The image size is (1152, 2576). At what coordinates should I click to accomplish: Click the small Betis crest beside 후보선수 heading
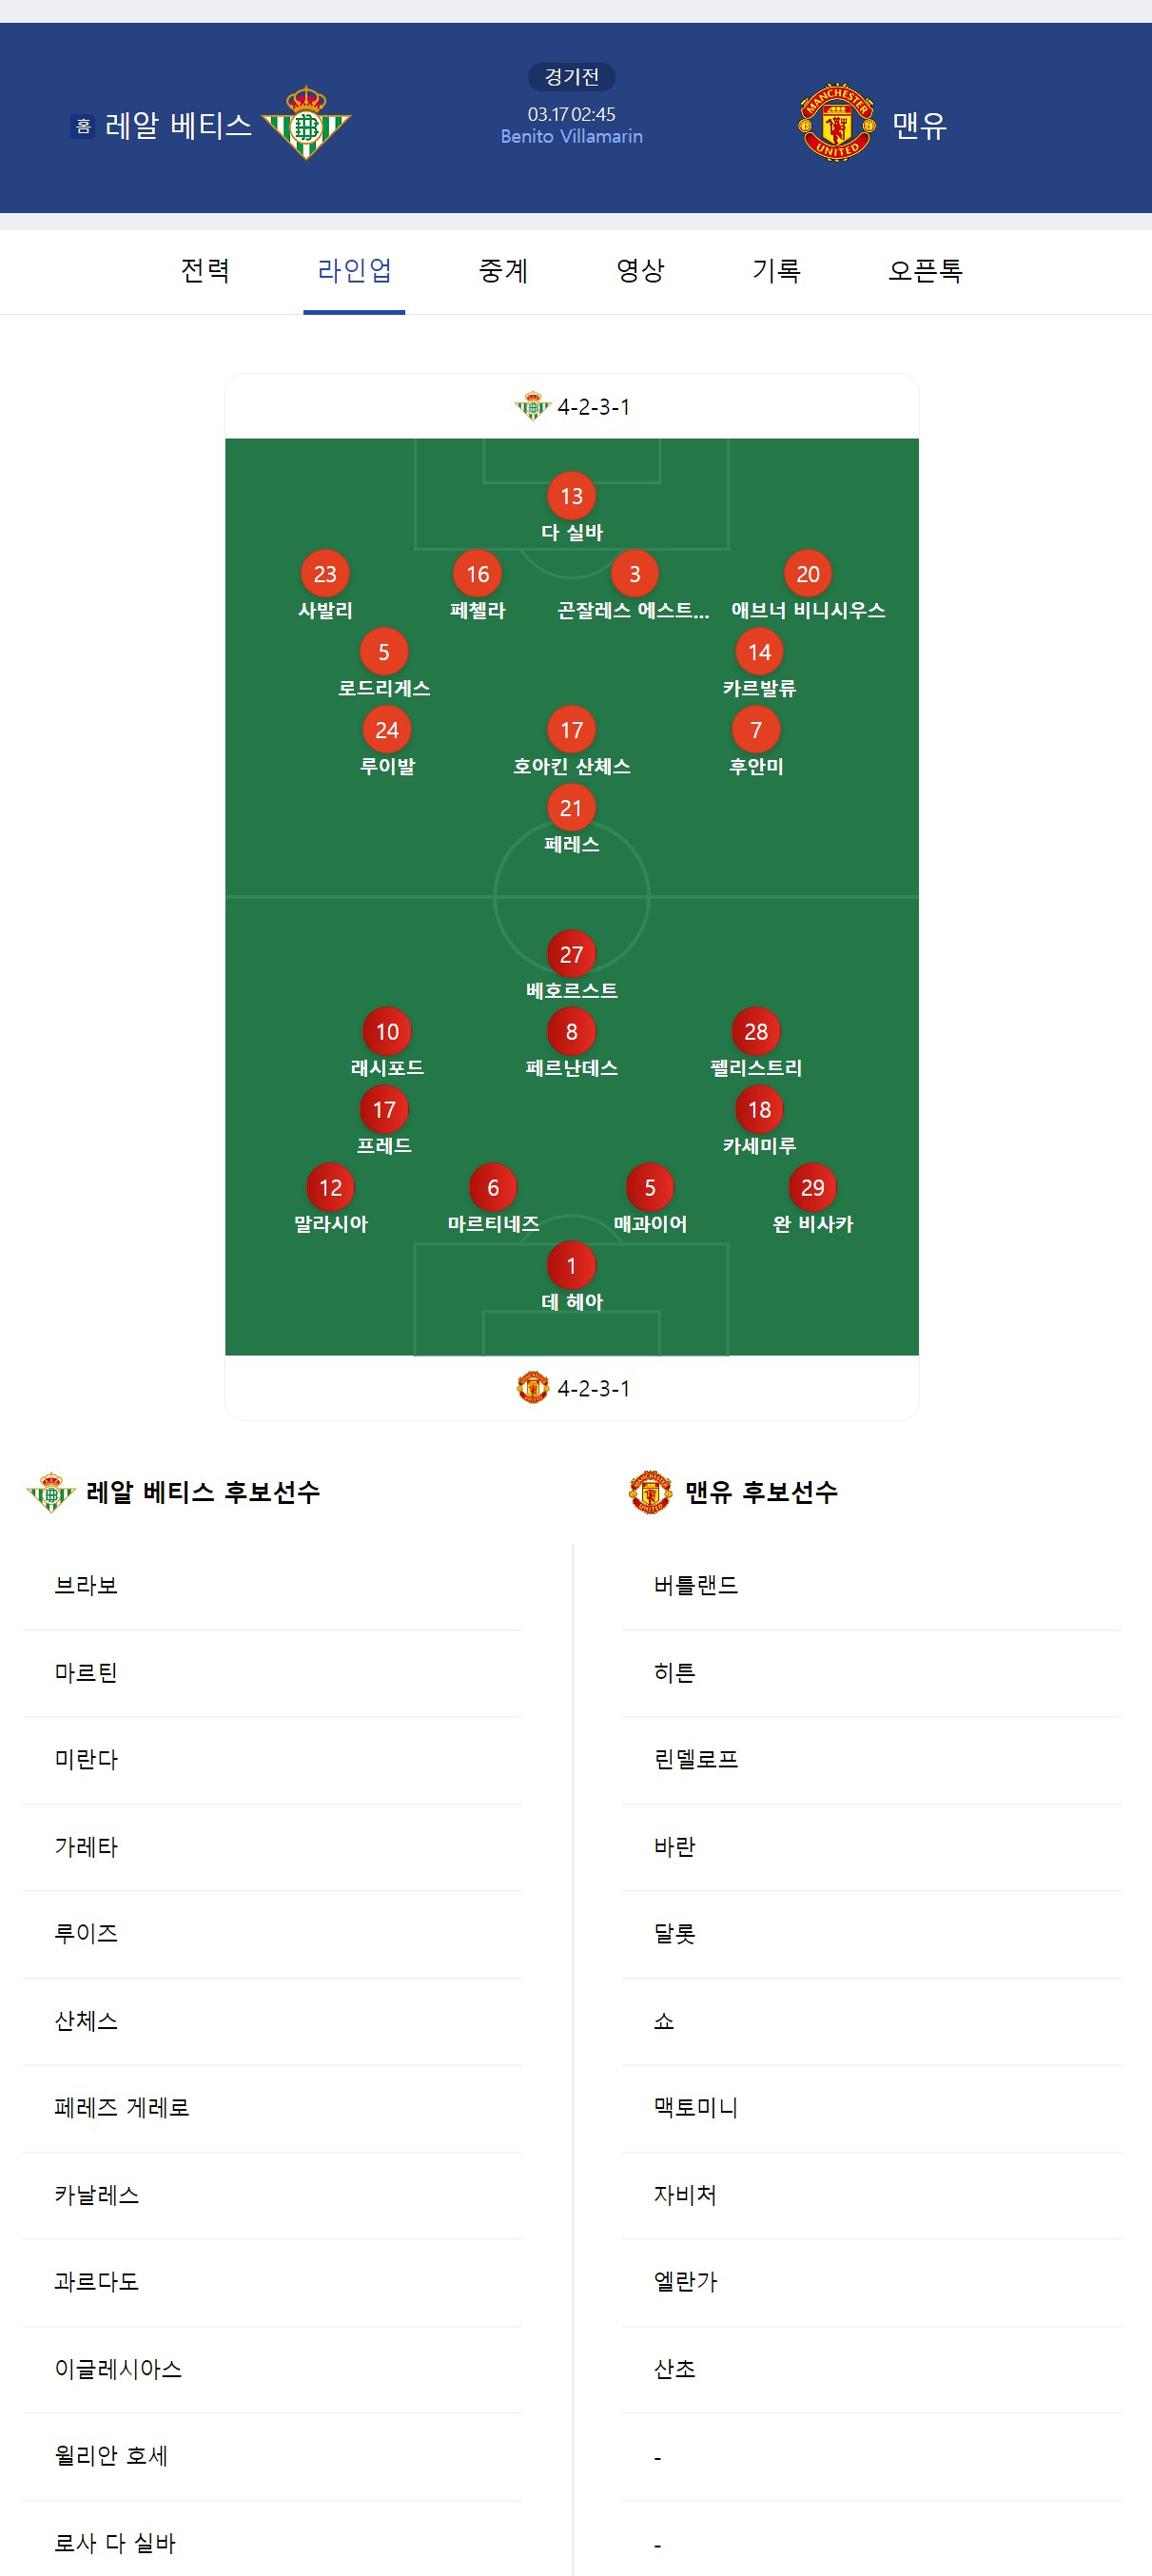pos(51,1492)
